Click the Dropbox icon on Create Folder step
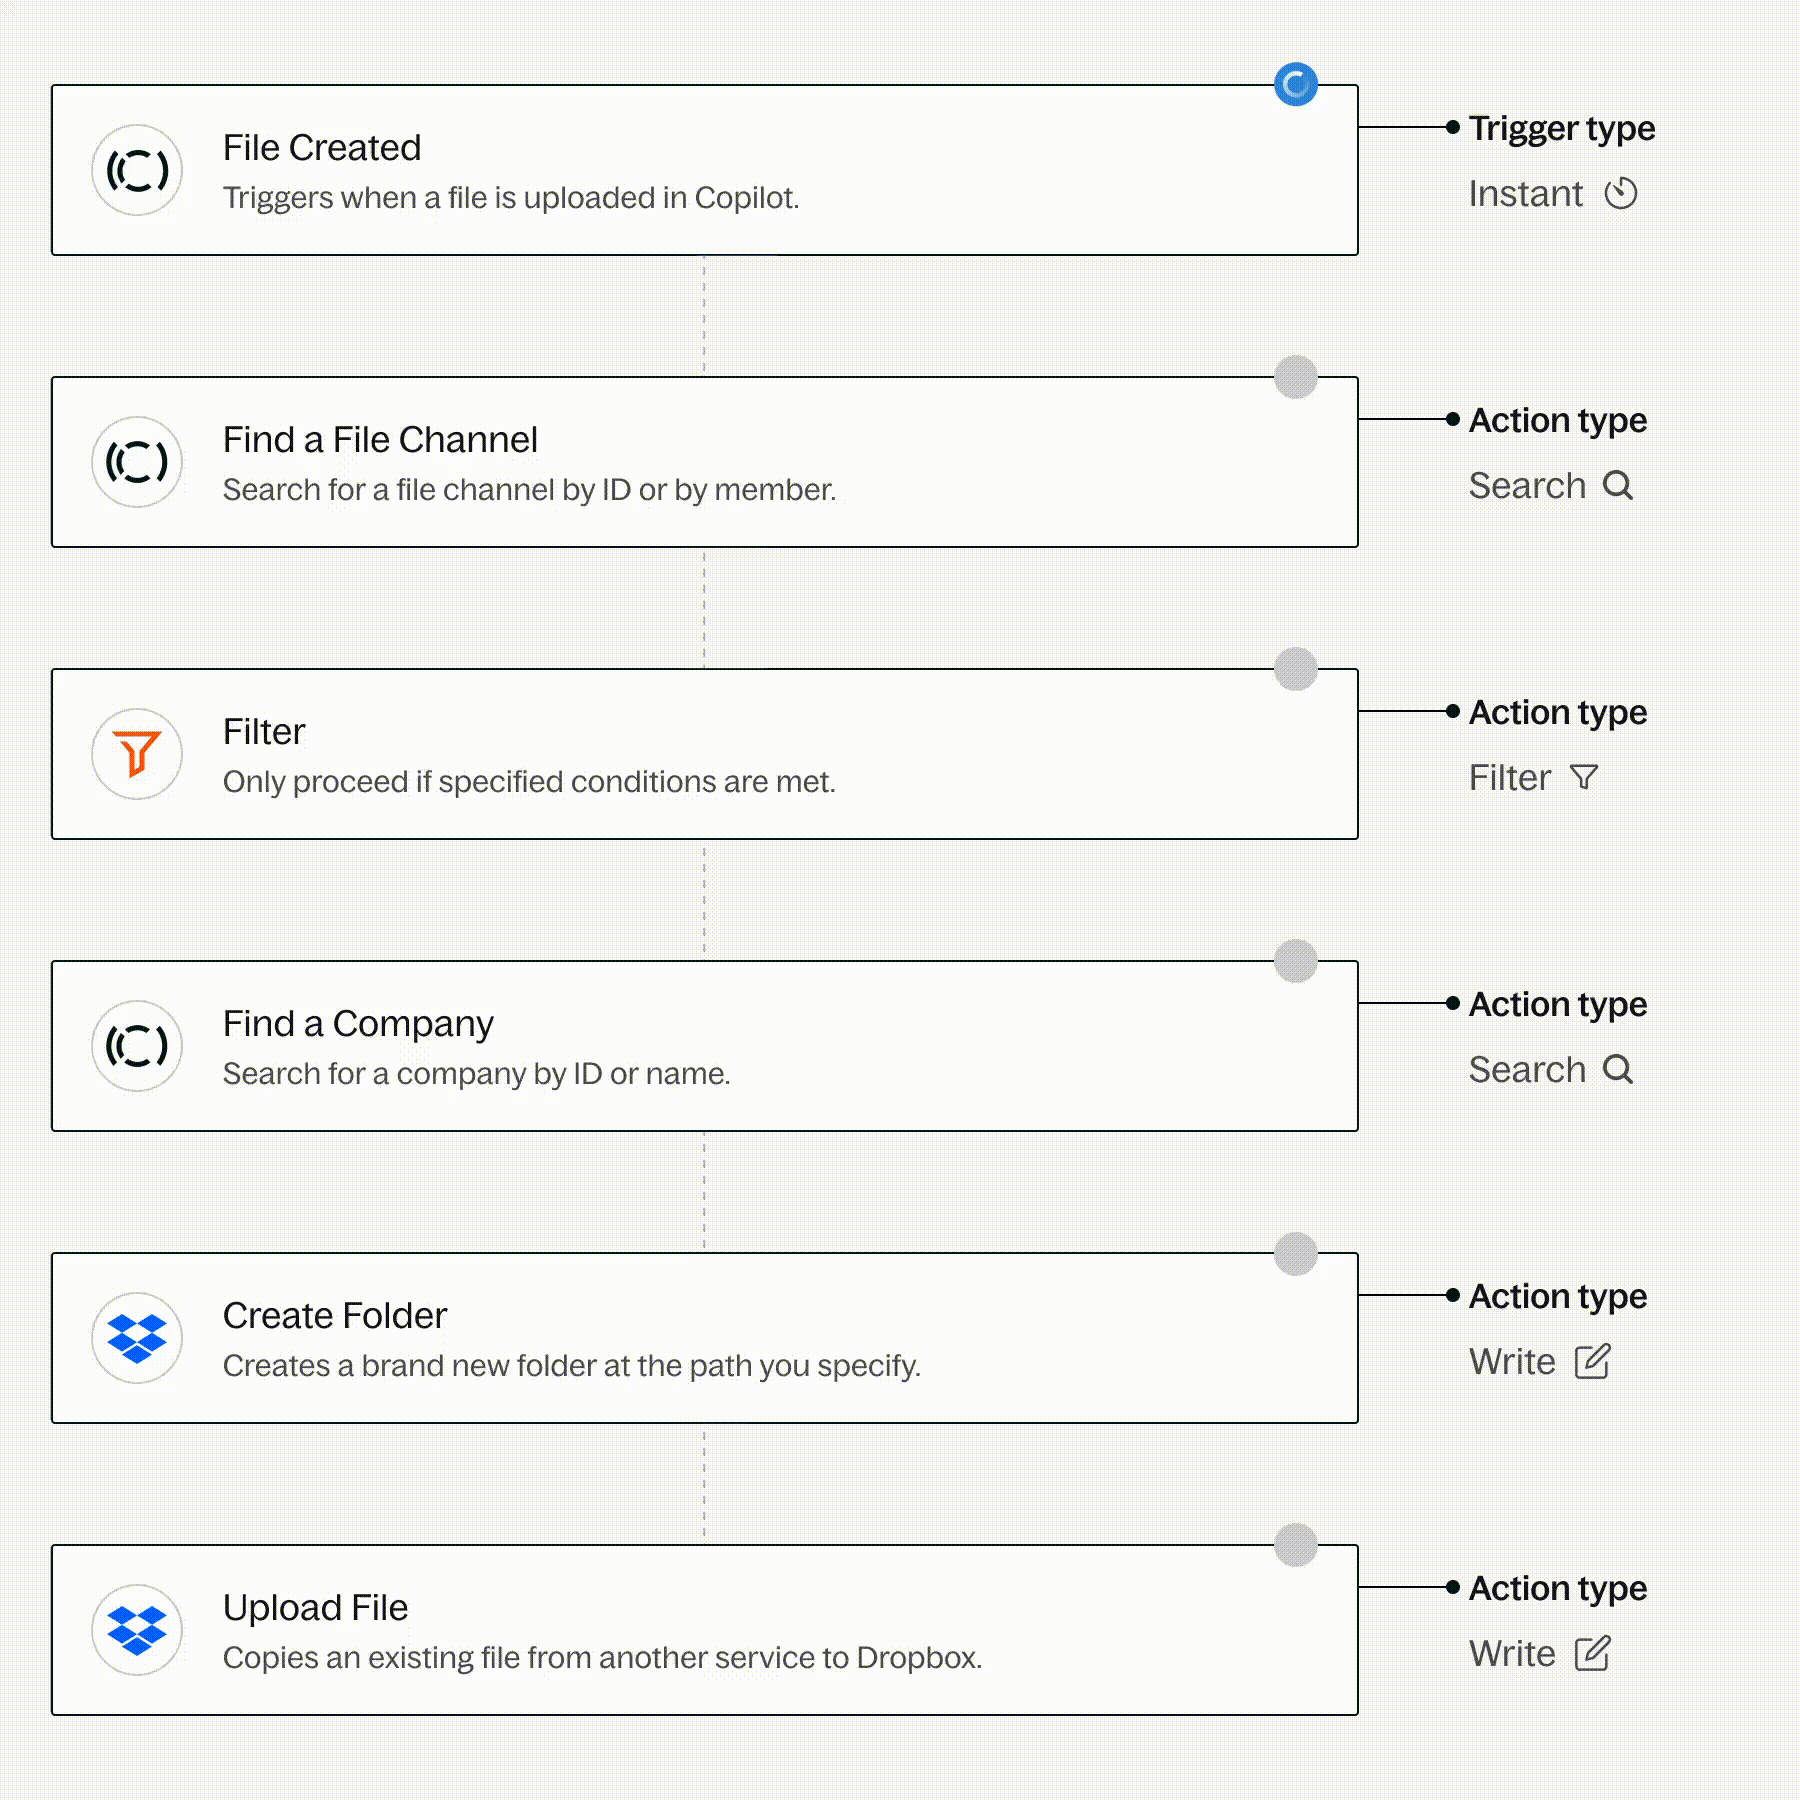The height and width of the screenshot is (1800, 1800). tap(137, 1338)
